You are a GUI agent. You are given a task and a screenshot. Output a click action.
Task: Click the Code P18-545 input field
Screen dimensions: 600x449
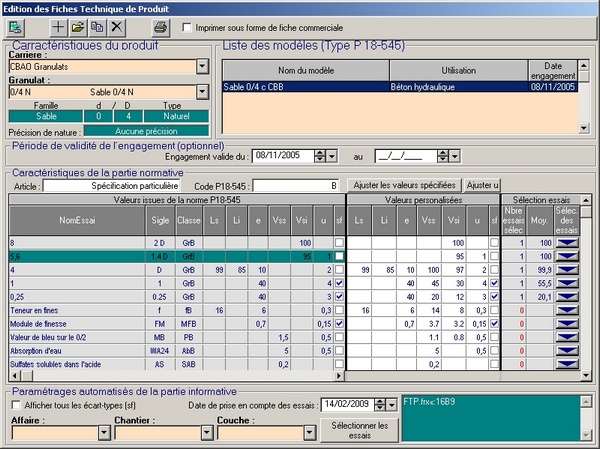(x=297, y=186)
